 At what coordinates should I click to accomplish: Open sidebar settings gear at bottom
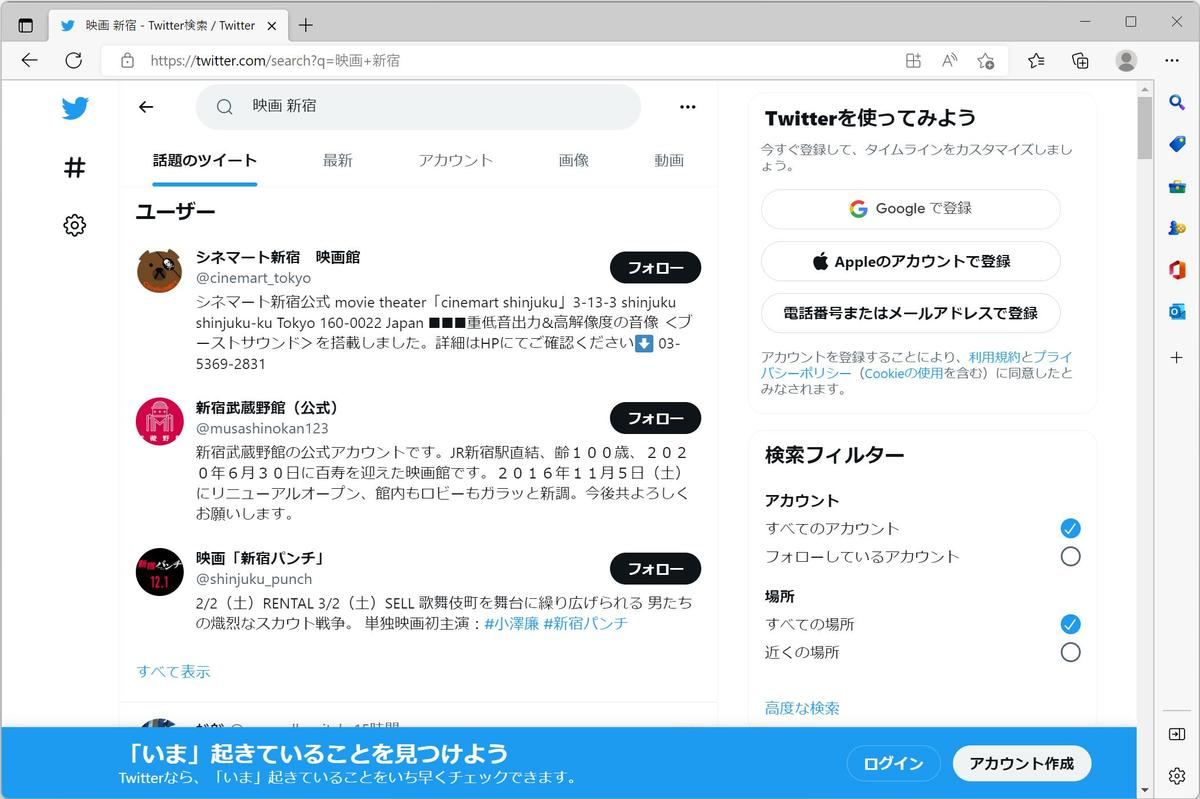pyautogui.click(x=1177, y=776)
